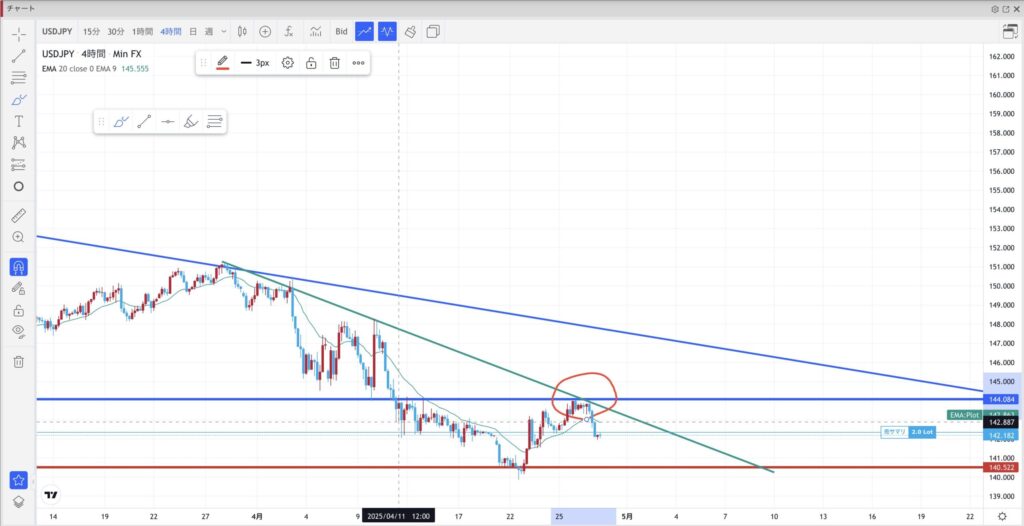The width and height of the screenshot is (1024, 526).
Task: Click the 2025/04/11 12:00 time label
Action: click(398, 516)
